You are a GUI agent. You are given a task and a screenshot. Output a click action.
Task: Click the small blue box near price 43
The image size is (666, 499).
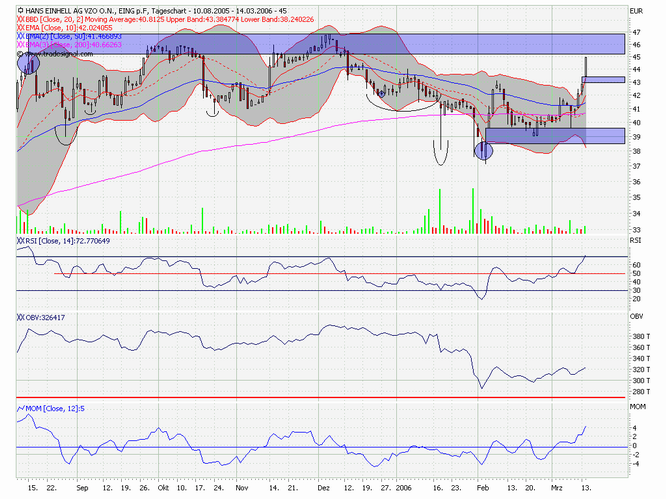tap(603, 79)
